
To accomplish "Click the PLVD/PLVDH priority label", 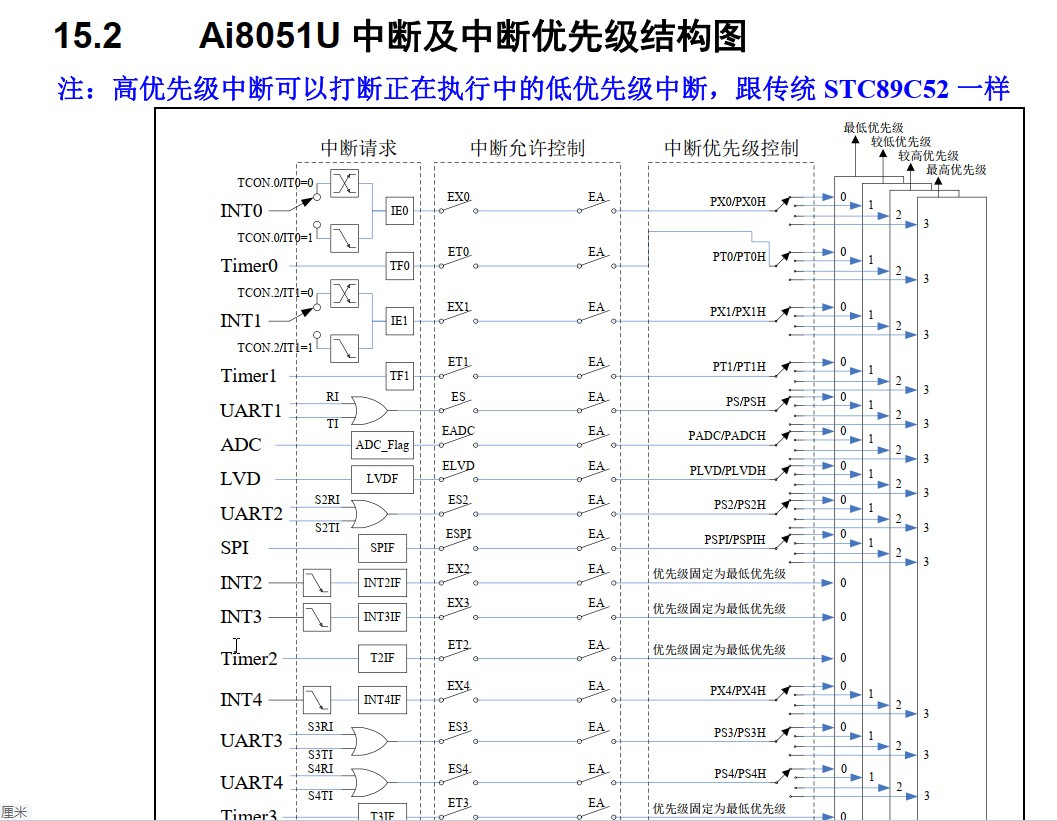I will 728,470.
